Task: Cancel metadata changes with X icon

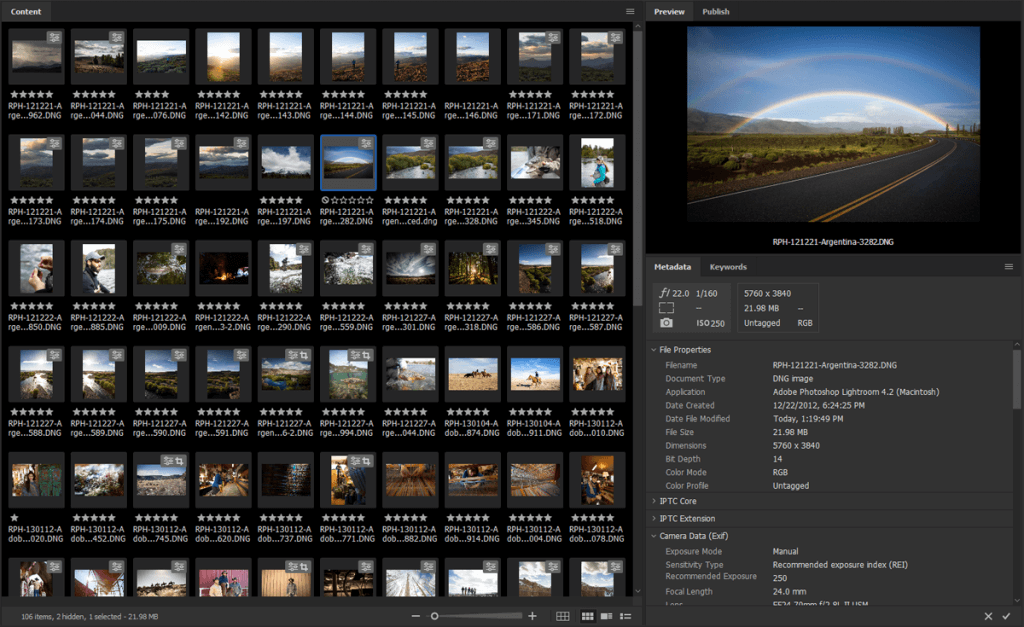Action: pyautogui.click(x=988, y=617)
